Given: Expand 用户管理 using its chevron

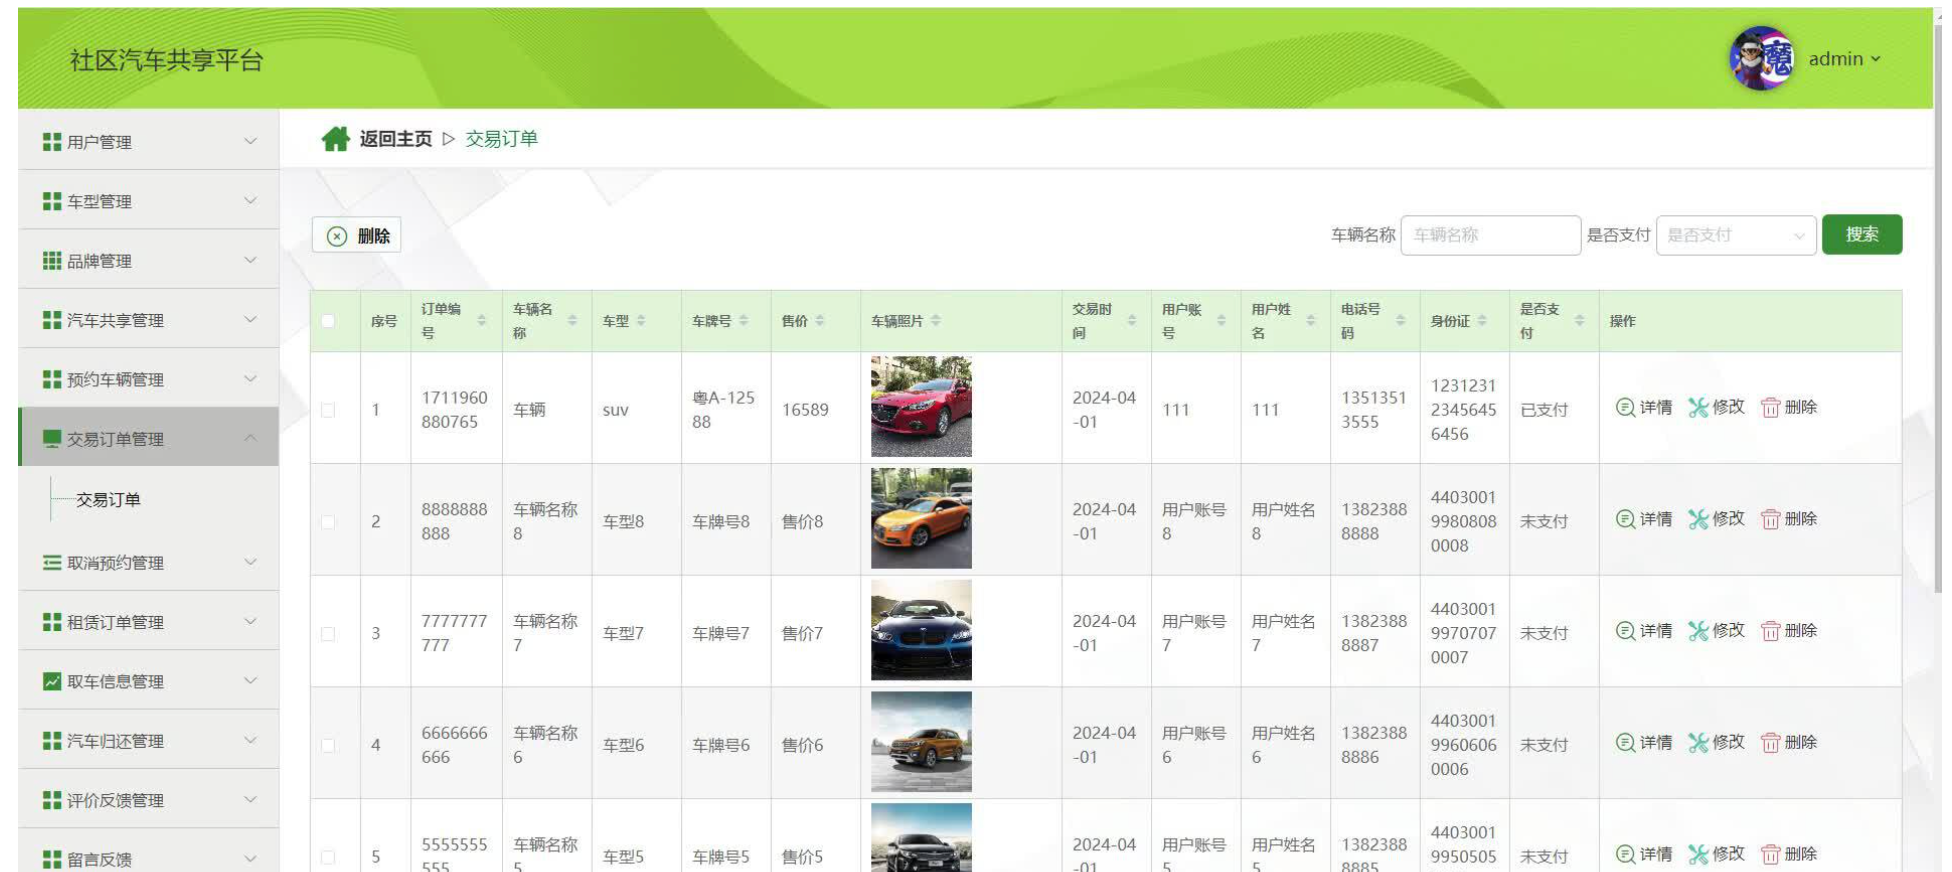Looking at the screenshot, I should [250, 141].
